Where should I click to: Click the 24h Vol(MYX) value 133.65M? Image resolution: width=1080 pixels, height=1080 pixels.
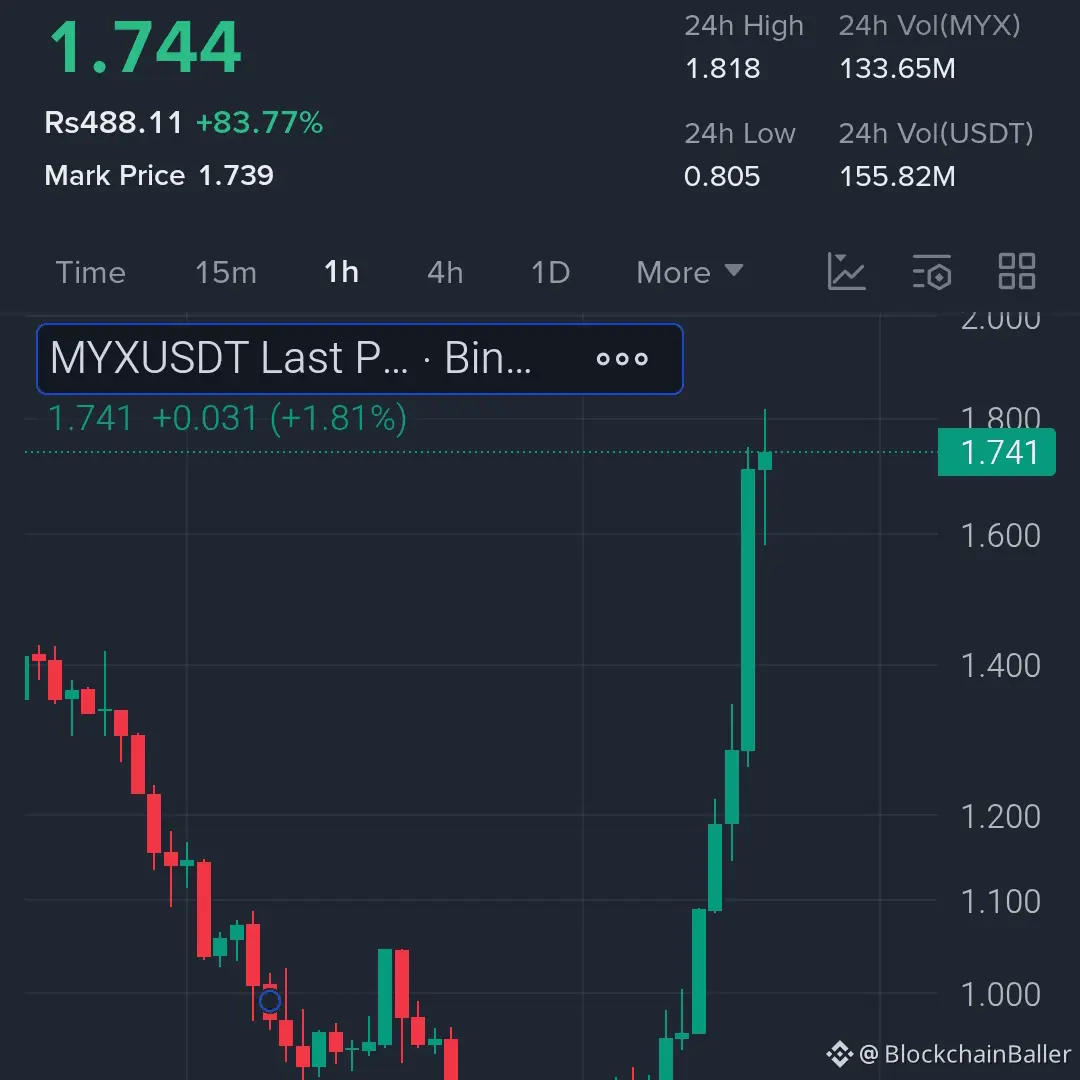coord(897,69)
